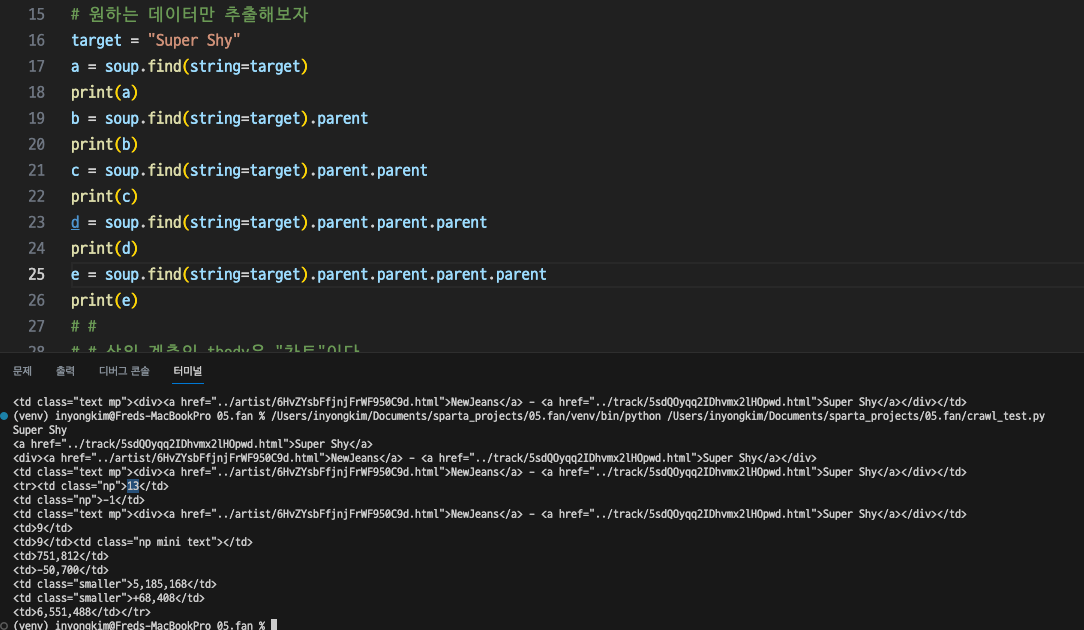Click the comment text on line 15

[189, 15]
